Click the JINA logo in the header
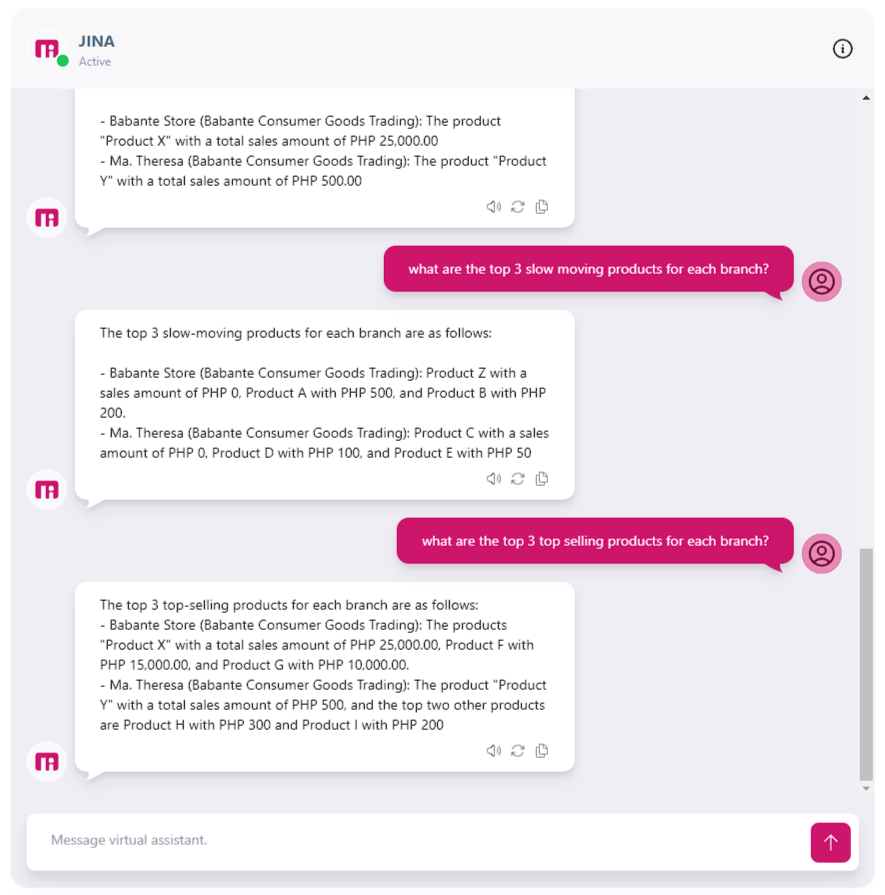Viewport: 885px width, 895px height. (x=47, y=49)
